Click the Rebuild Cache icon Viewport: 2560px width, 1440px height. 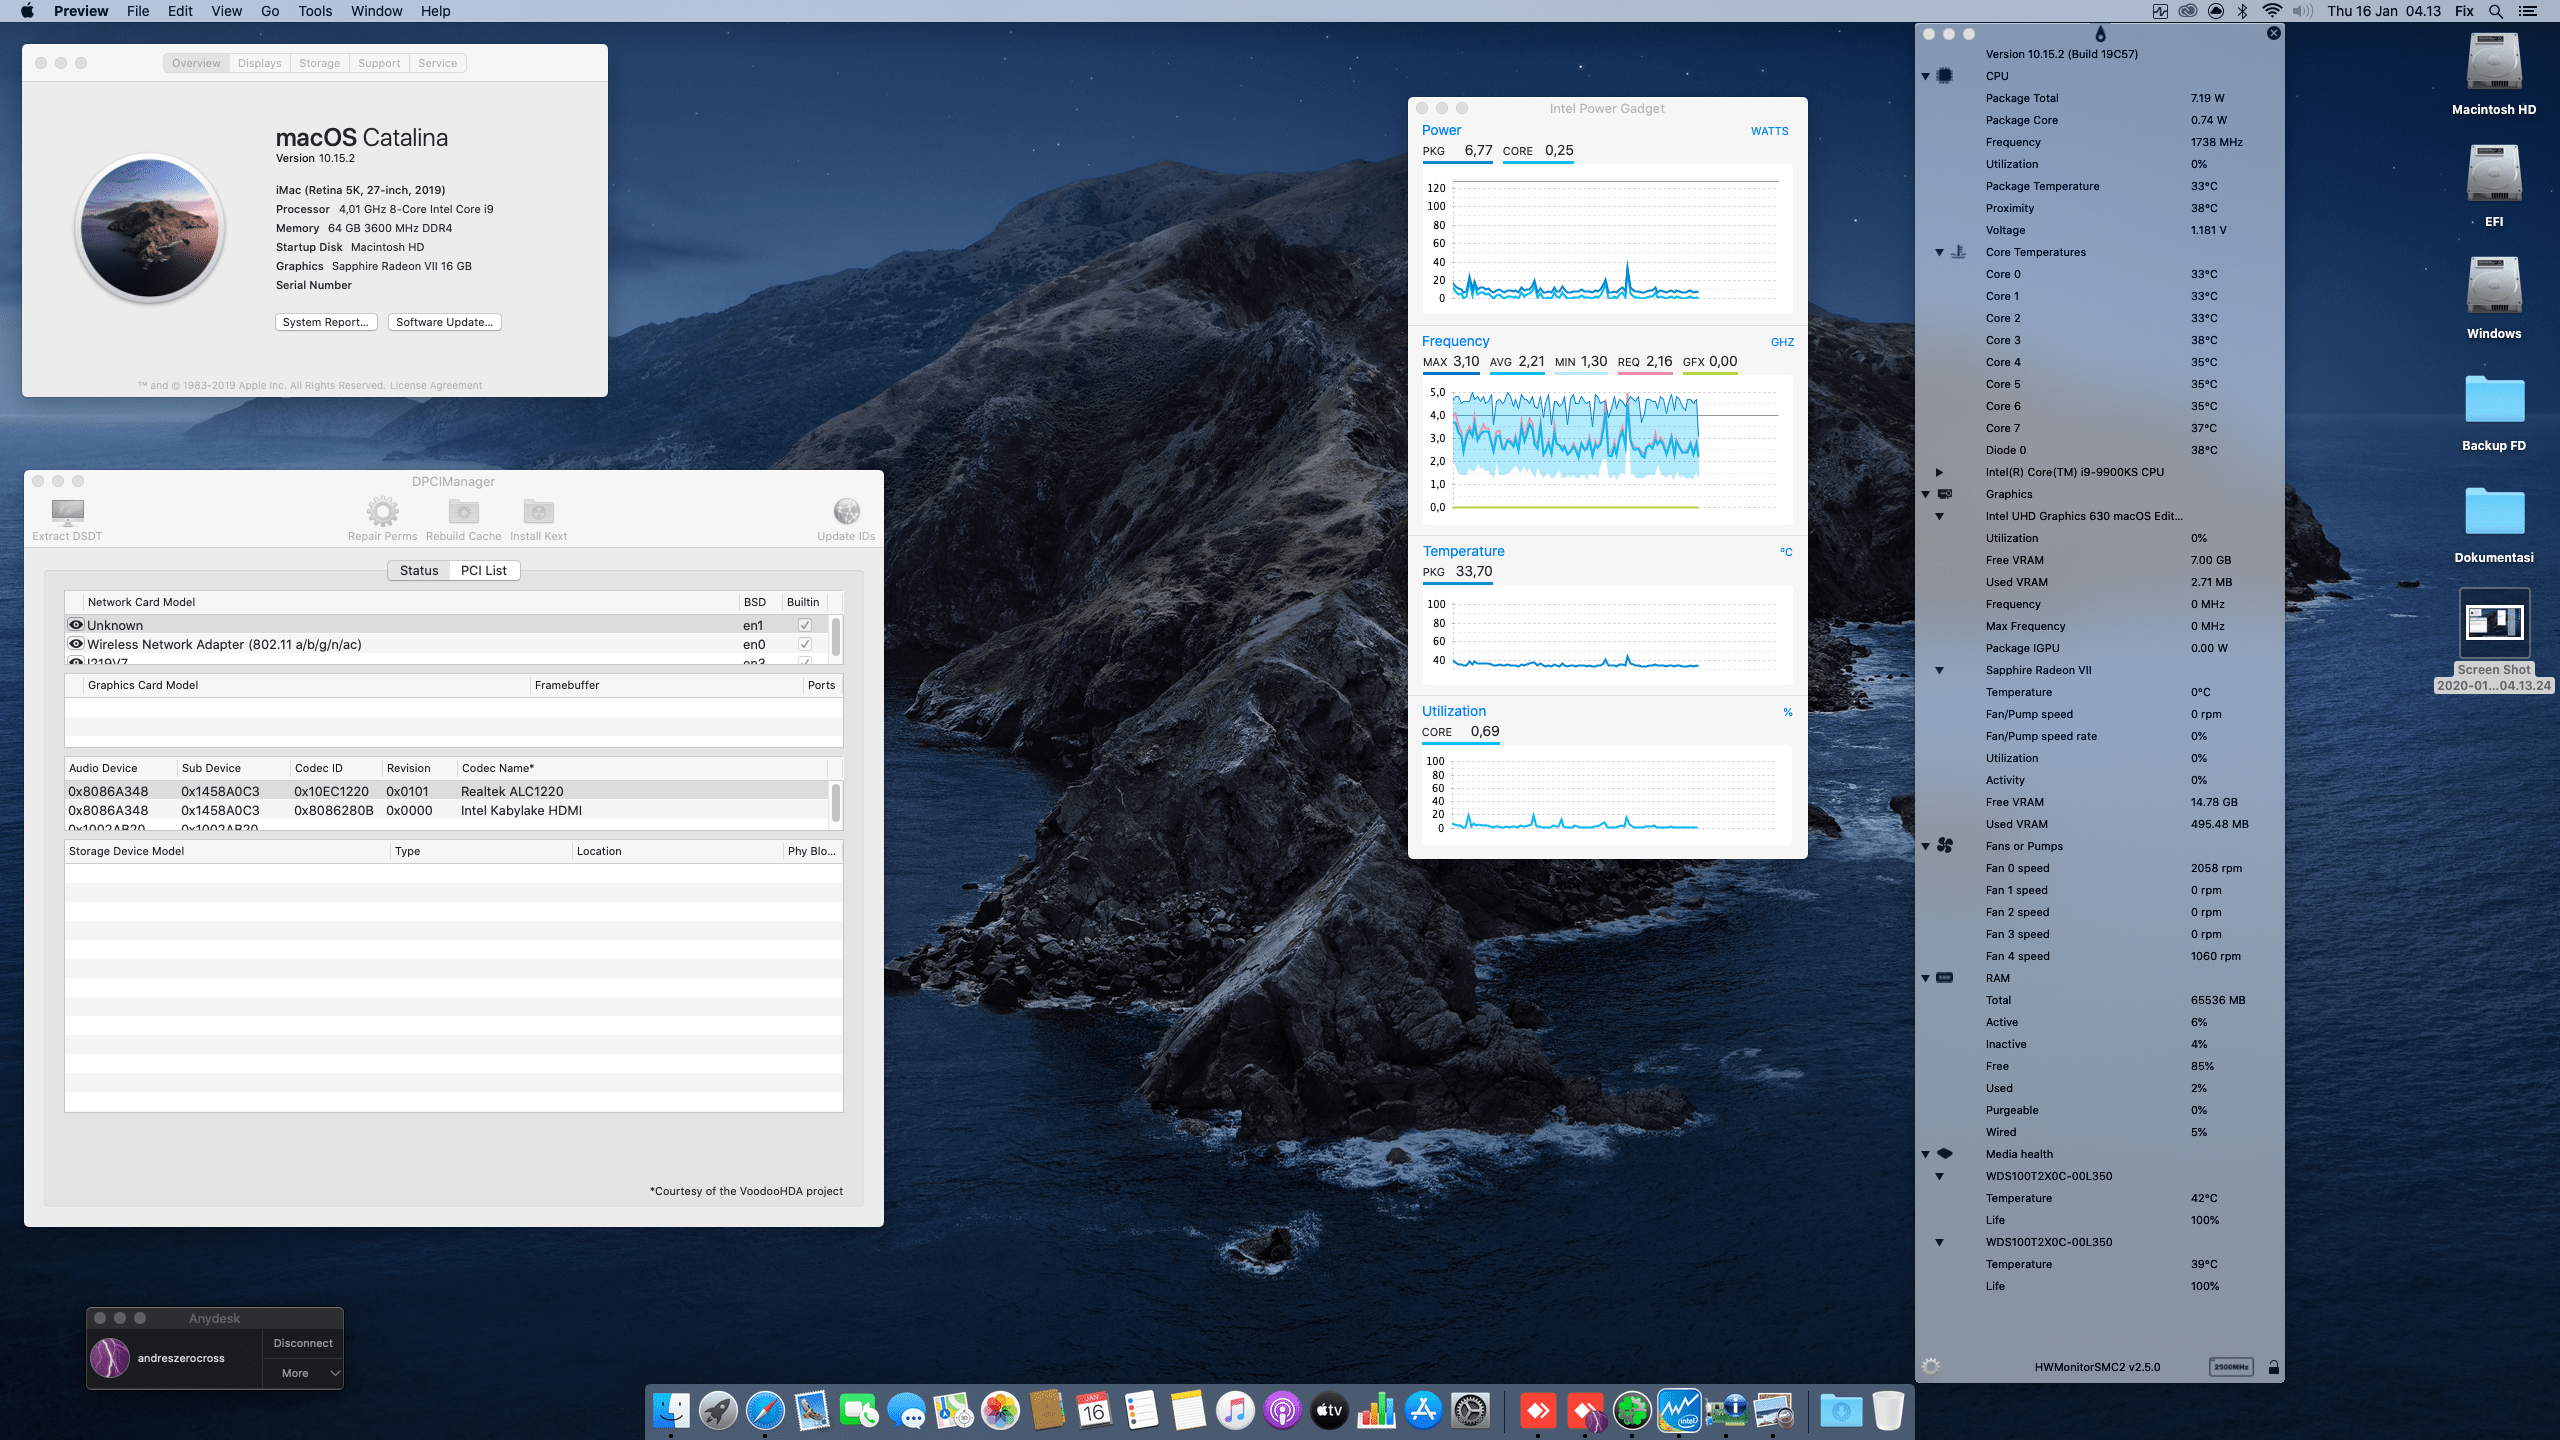pos(463,512)
